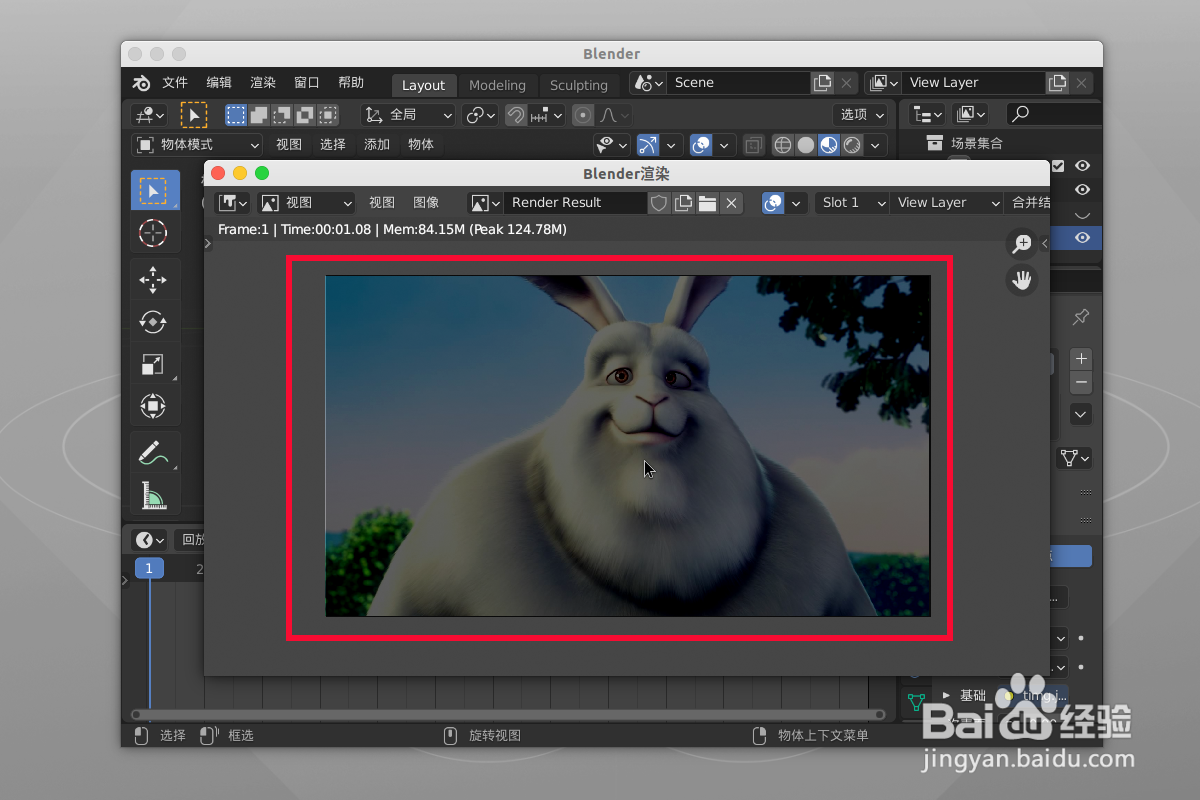Open the pivot point dropdown
This screenshot has width=1200, height=800.
pos(481,115)
